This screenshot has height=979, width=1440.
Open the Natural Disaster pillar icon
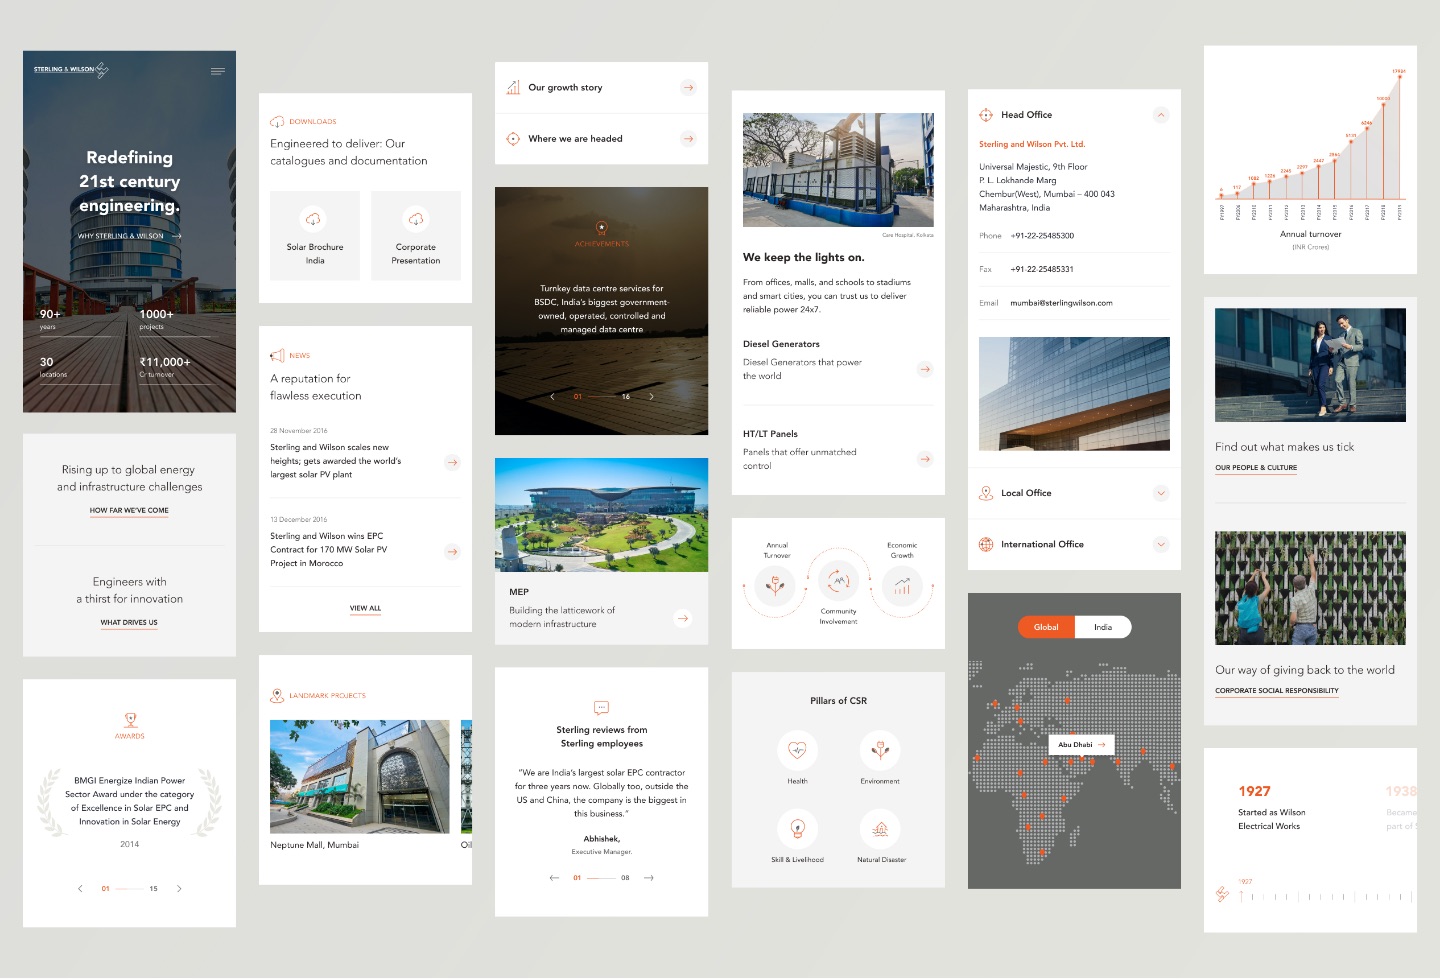click(x=880, y=829)
